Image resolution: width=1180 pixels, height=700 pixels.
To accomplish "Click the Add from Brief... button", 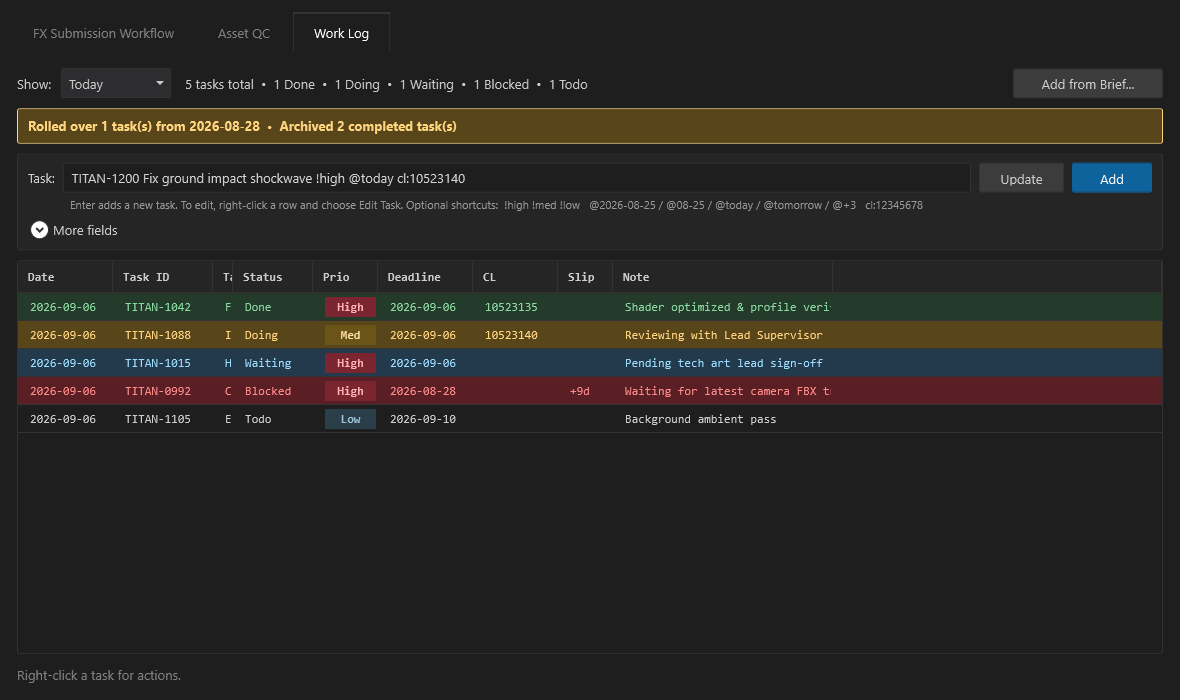I will click(x=1087, y=84).
